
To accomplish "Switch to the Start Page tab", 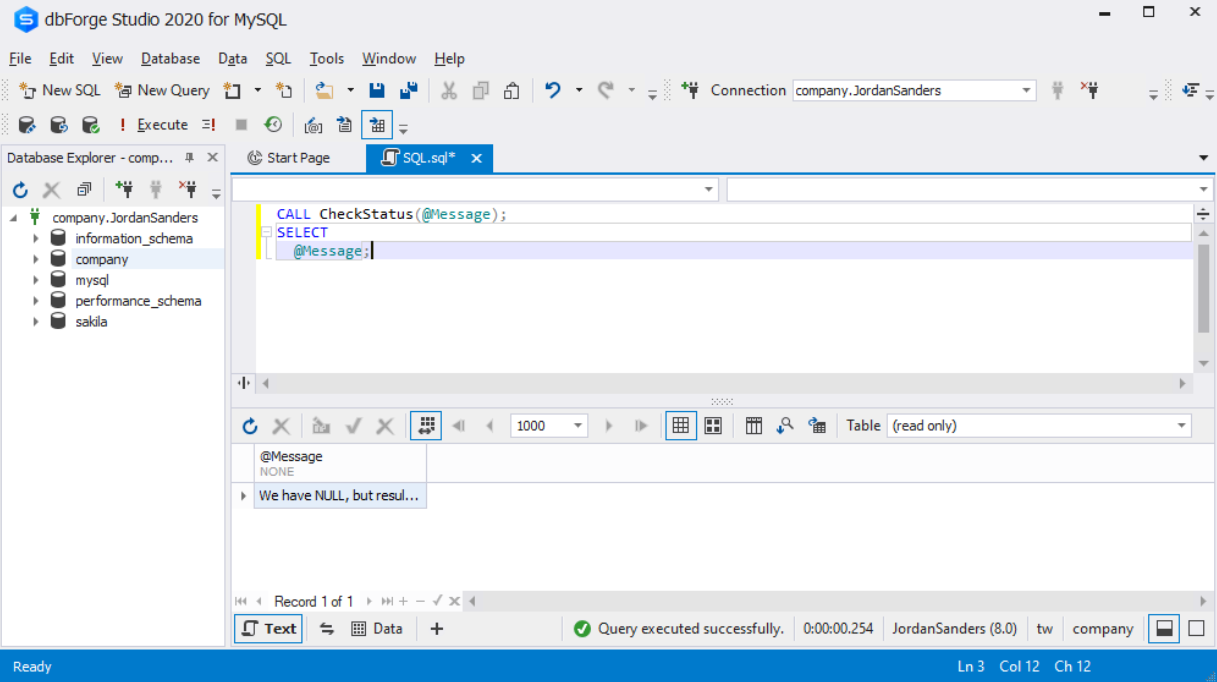I will 288,158.
